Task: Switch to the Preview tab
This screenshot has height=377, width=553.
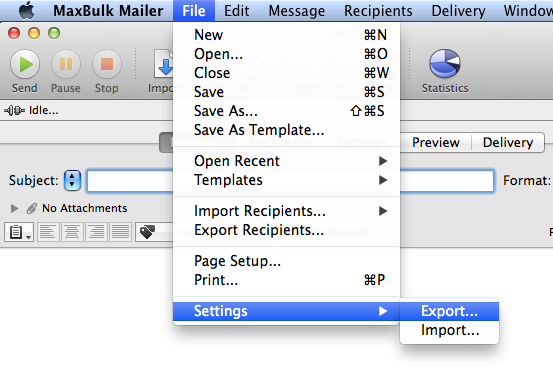Action: (x=436, y=142)
